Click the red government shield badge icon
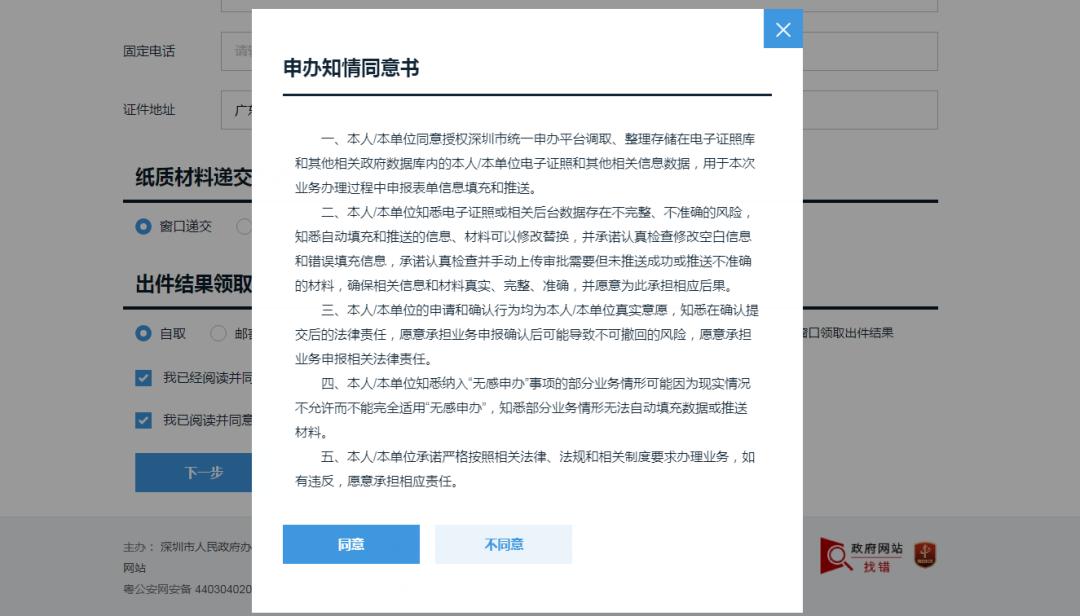 (923, 555)
